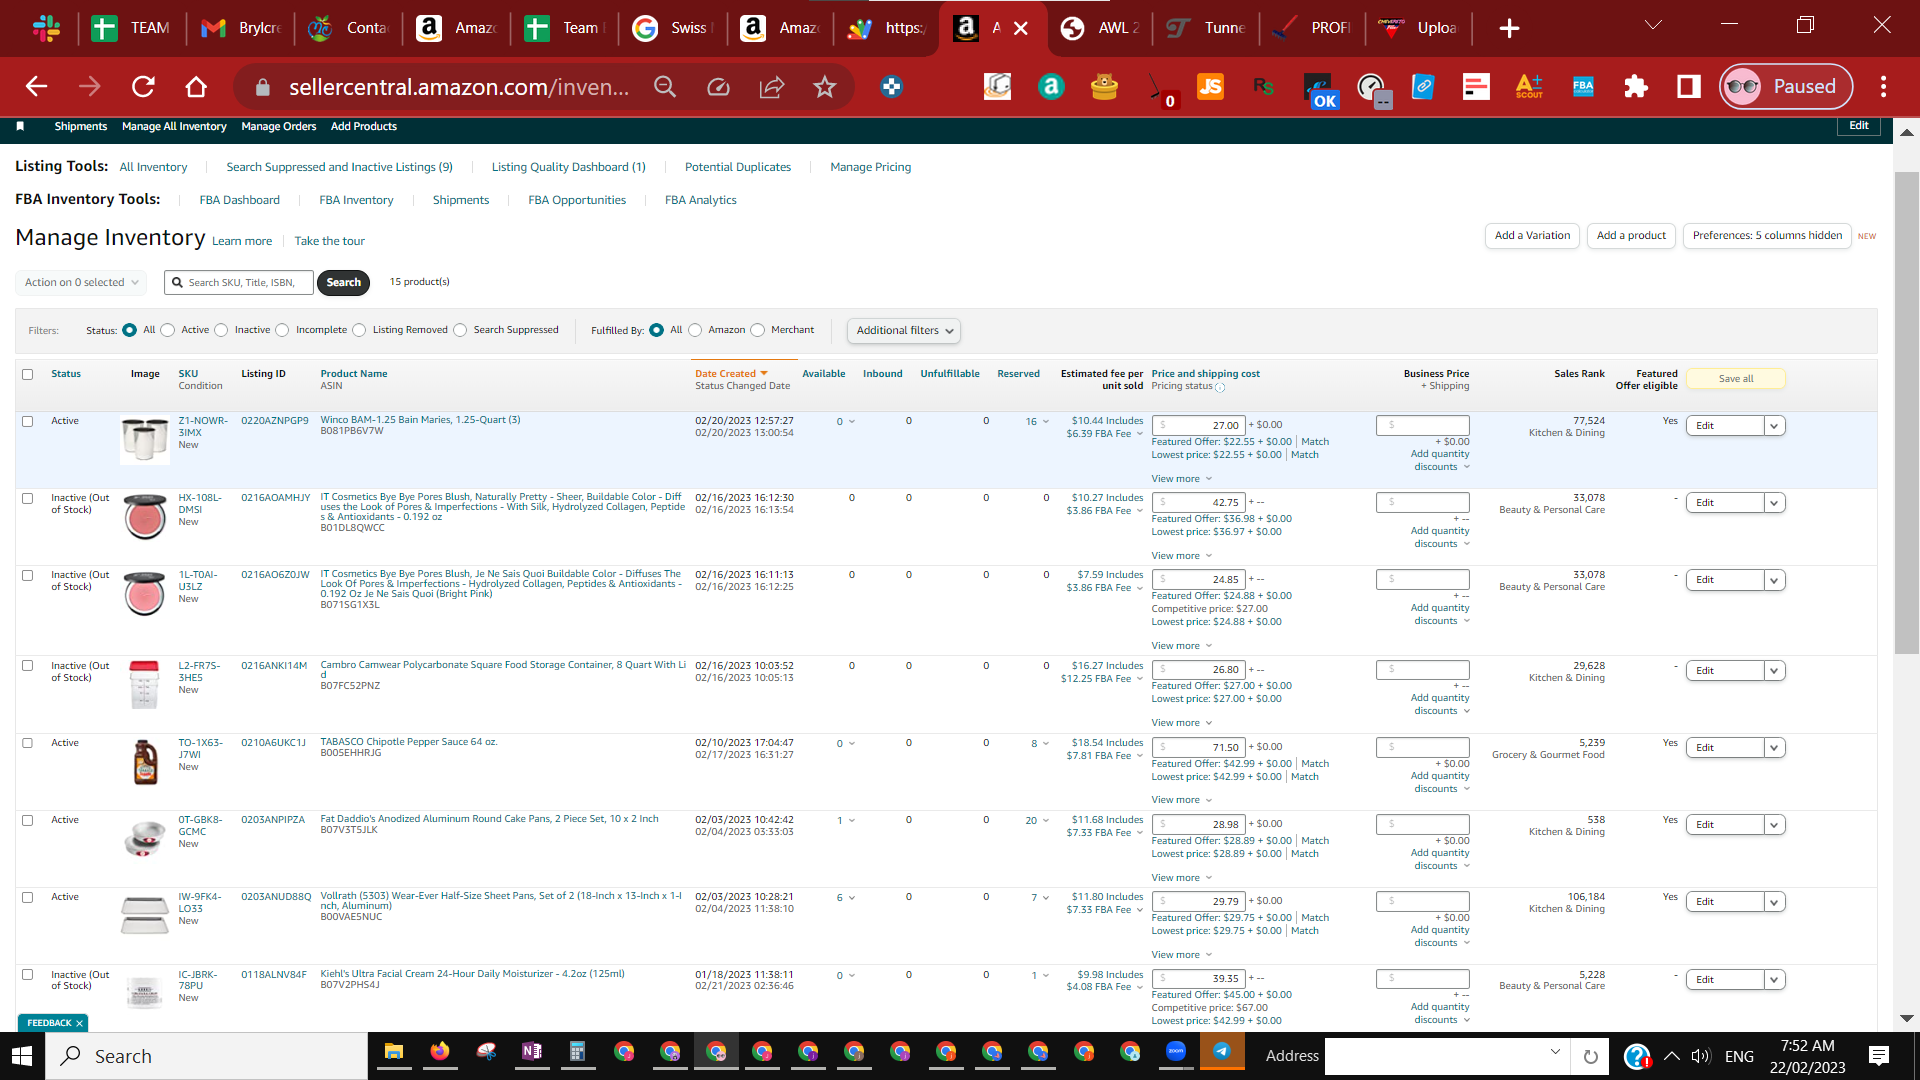Check the Winco Bain Maries row checkbox

(28, 421)
